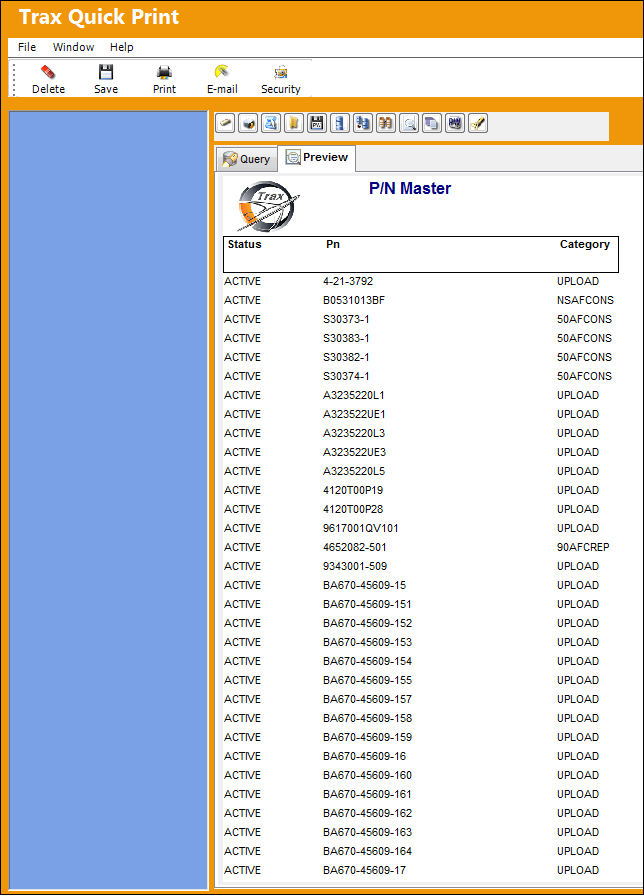
Task: Click the NSAFCONS category value
Action: tap(585, 300)
